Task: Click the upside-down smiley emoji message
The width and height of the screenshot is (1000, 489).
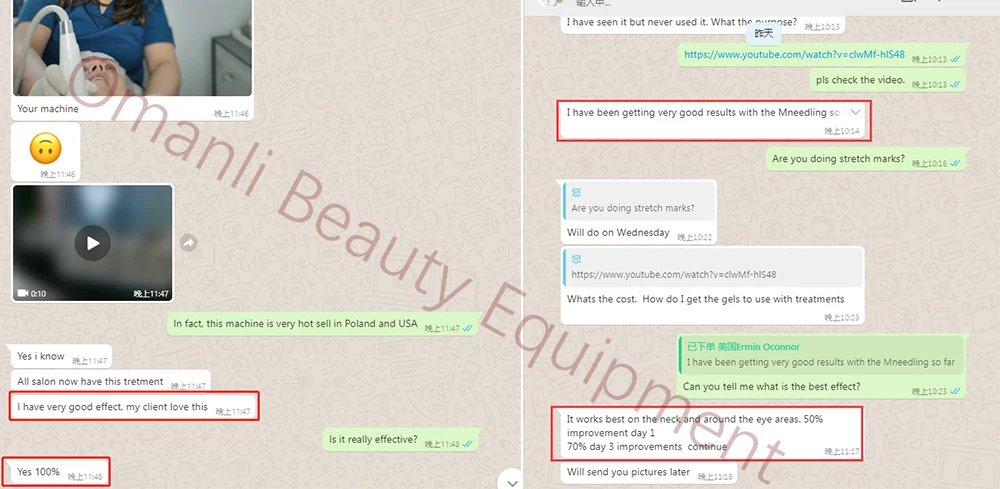Action: point(45,148)
